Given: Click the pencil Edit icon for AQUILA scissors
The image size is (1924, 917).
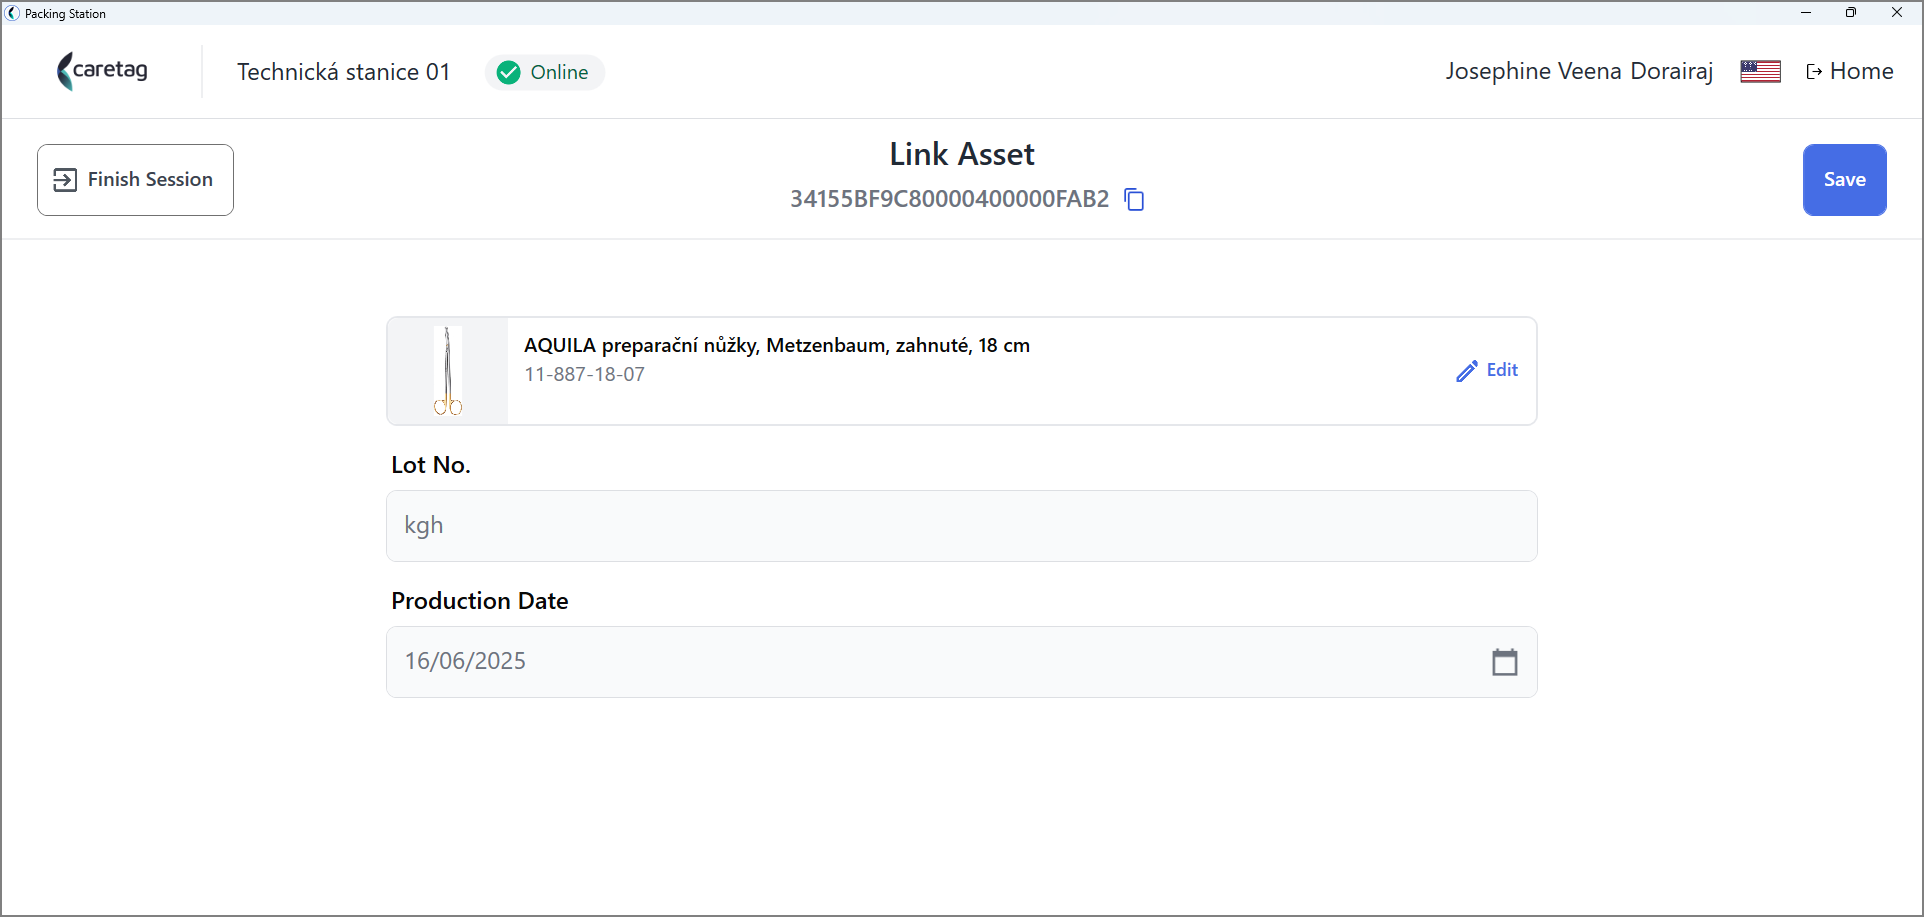Looking at the screenshot, I should (1467, 371).
